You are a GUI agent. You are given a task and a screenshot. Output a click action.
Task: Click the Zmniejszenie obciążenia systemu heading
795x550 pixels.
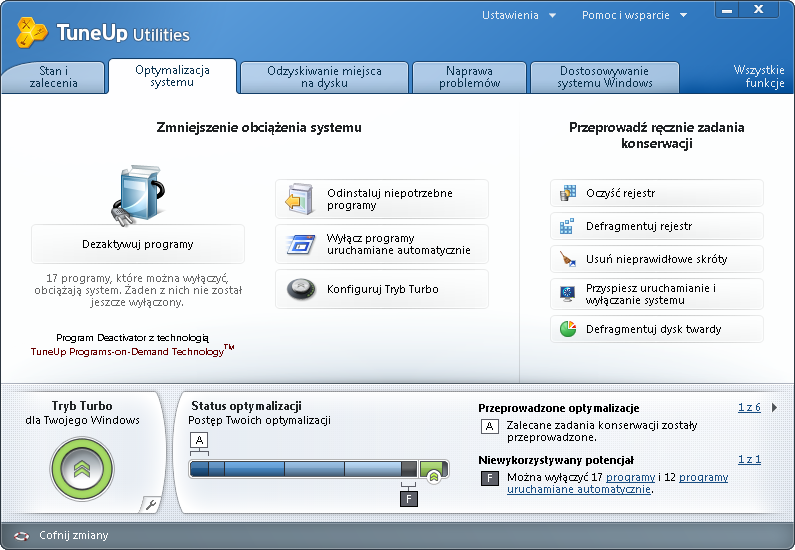[259, 128]
